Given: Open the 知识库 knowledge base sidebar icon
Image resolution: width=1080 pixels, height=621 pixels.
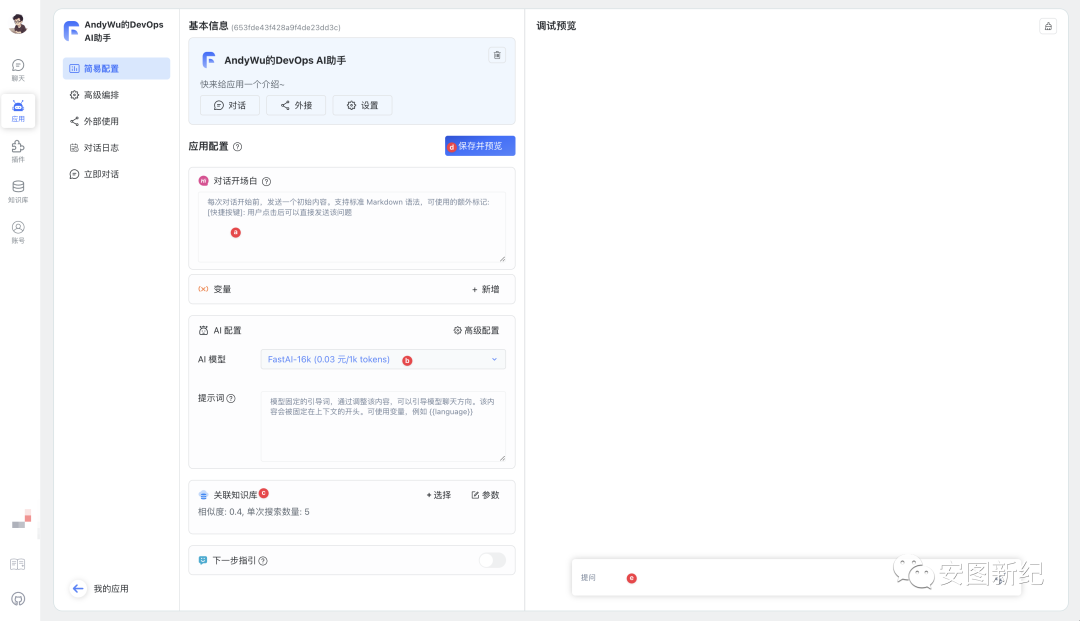Looking at the screenshot, I should click(18, 191).
